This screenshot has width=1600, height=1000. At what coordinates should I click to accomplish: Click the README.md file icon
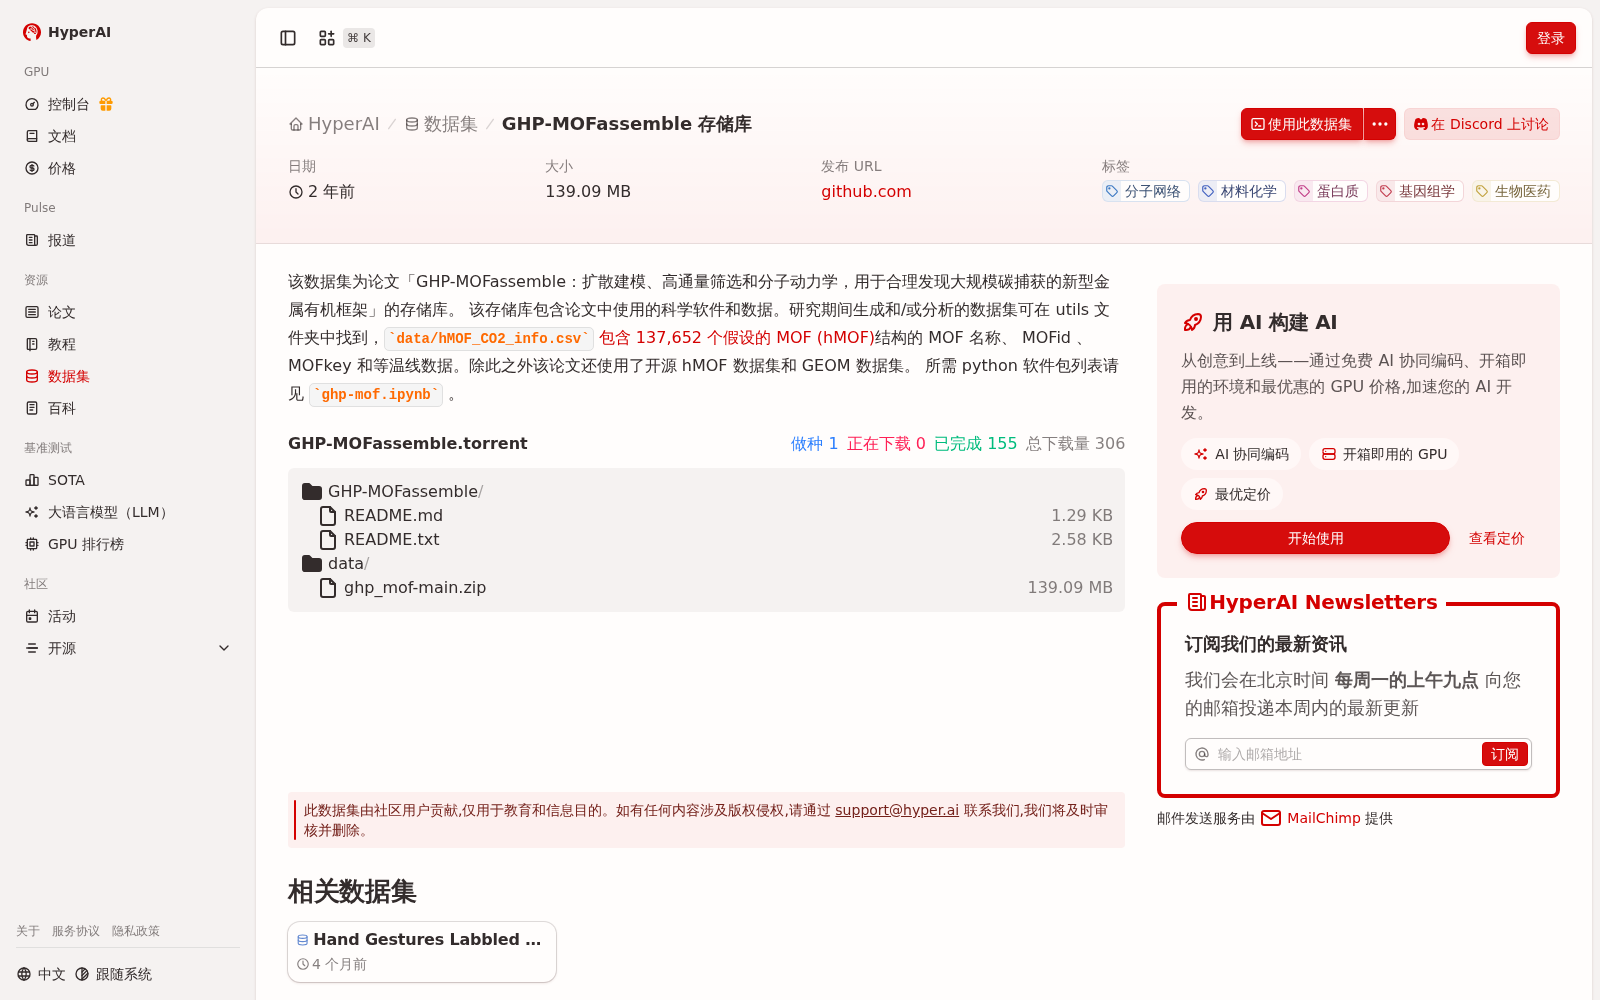click(x=327, y=515)
